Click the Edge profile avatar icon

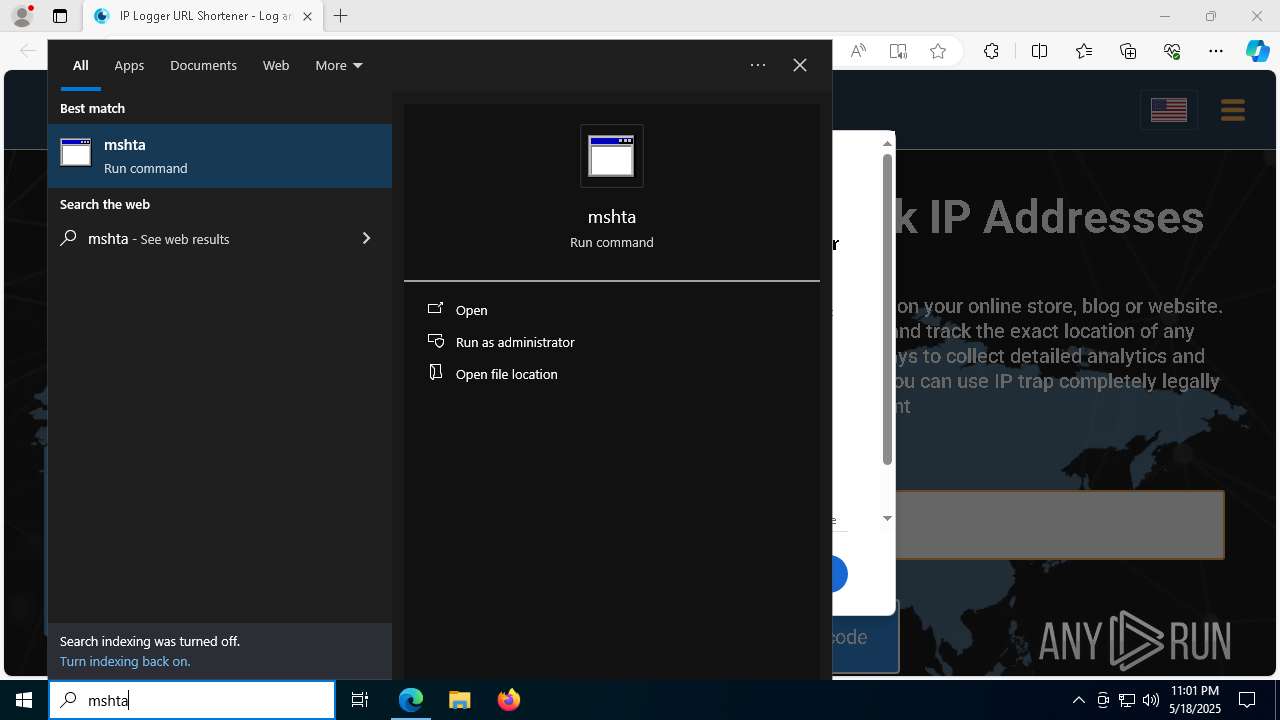pyautogui.click(x=22, y=16)
